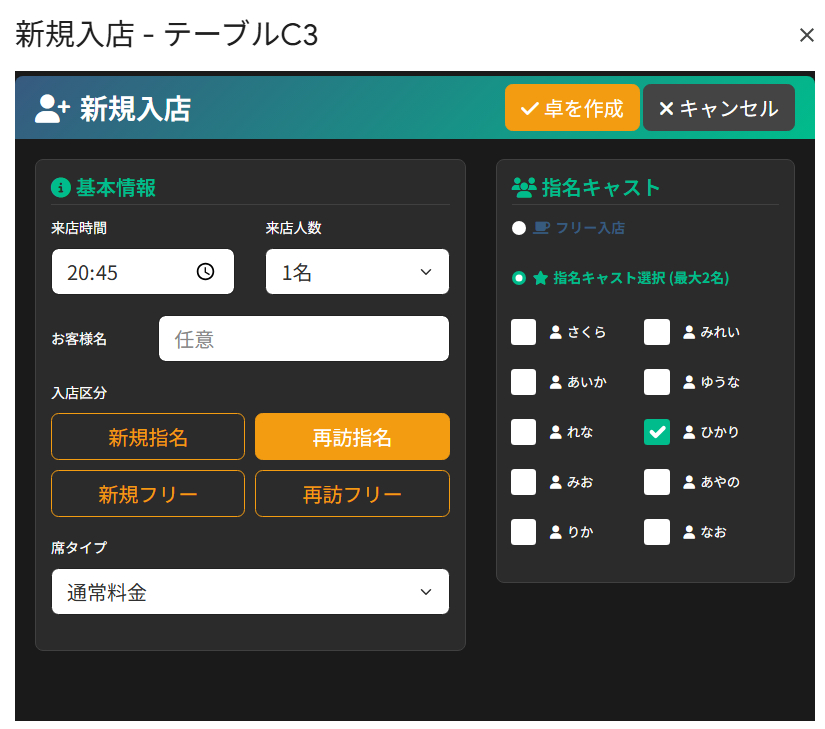Click the coffee cup icon beside フリー入店
825x729 pixels.
[541, 228]
